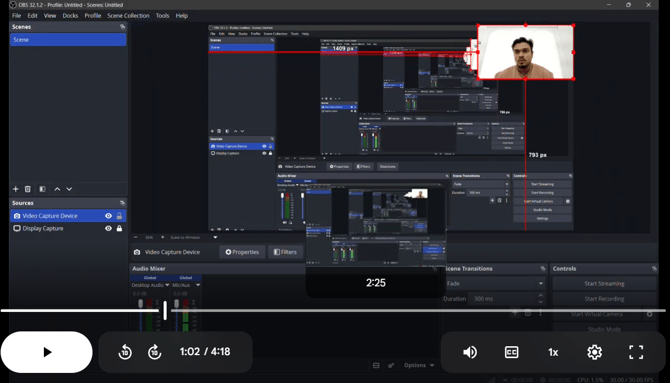Screen dimensions: 670x383
Task: Open the Scene Collection menu
Action: pos(128,15)
